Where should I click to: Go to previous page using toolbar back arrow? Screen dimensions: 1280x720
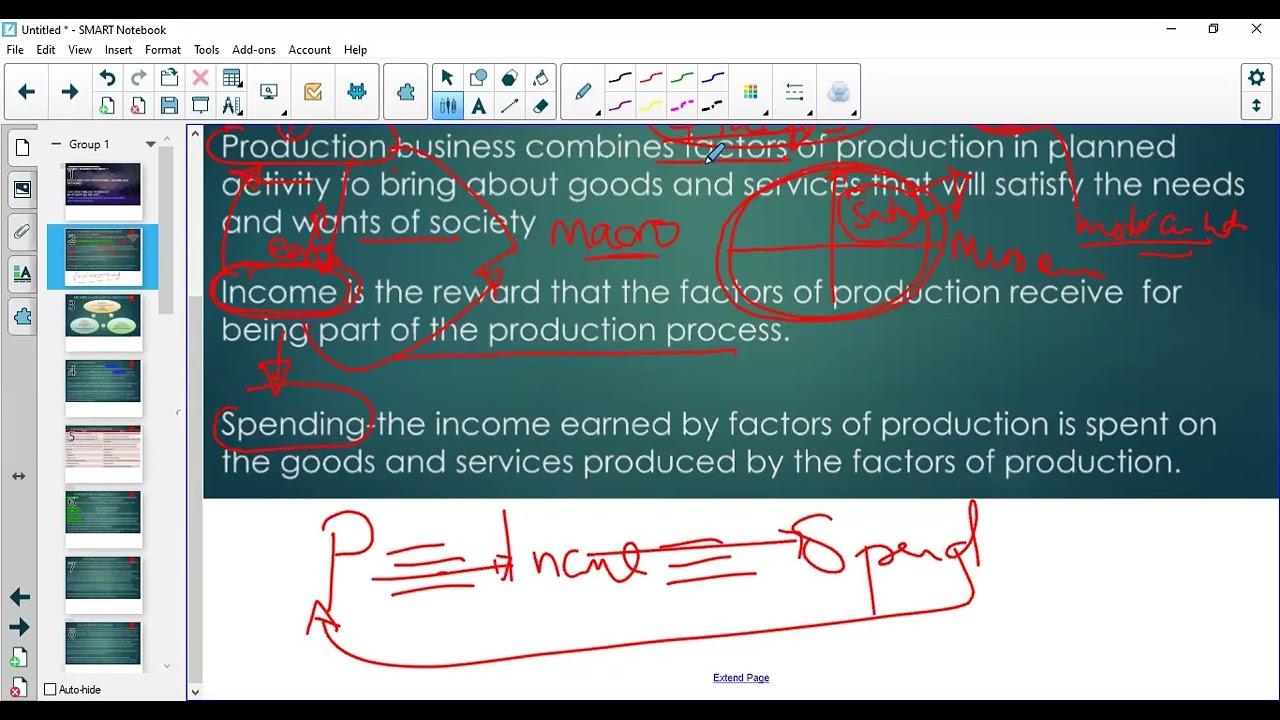coord(27,92)
